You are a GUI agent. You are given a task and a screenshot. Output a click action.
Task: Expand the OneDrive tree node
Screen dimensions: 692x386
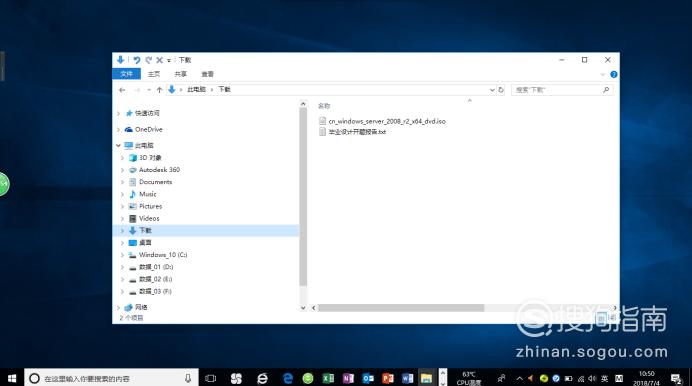(118, 129)
